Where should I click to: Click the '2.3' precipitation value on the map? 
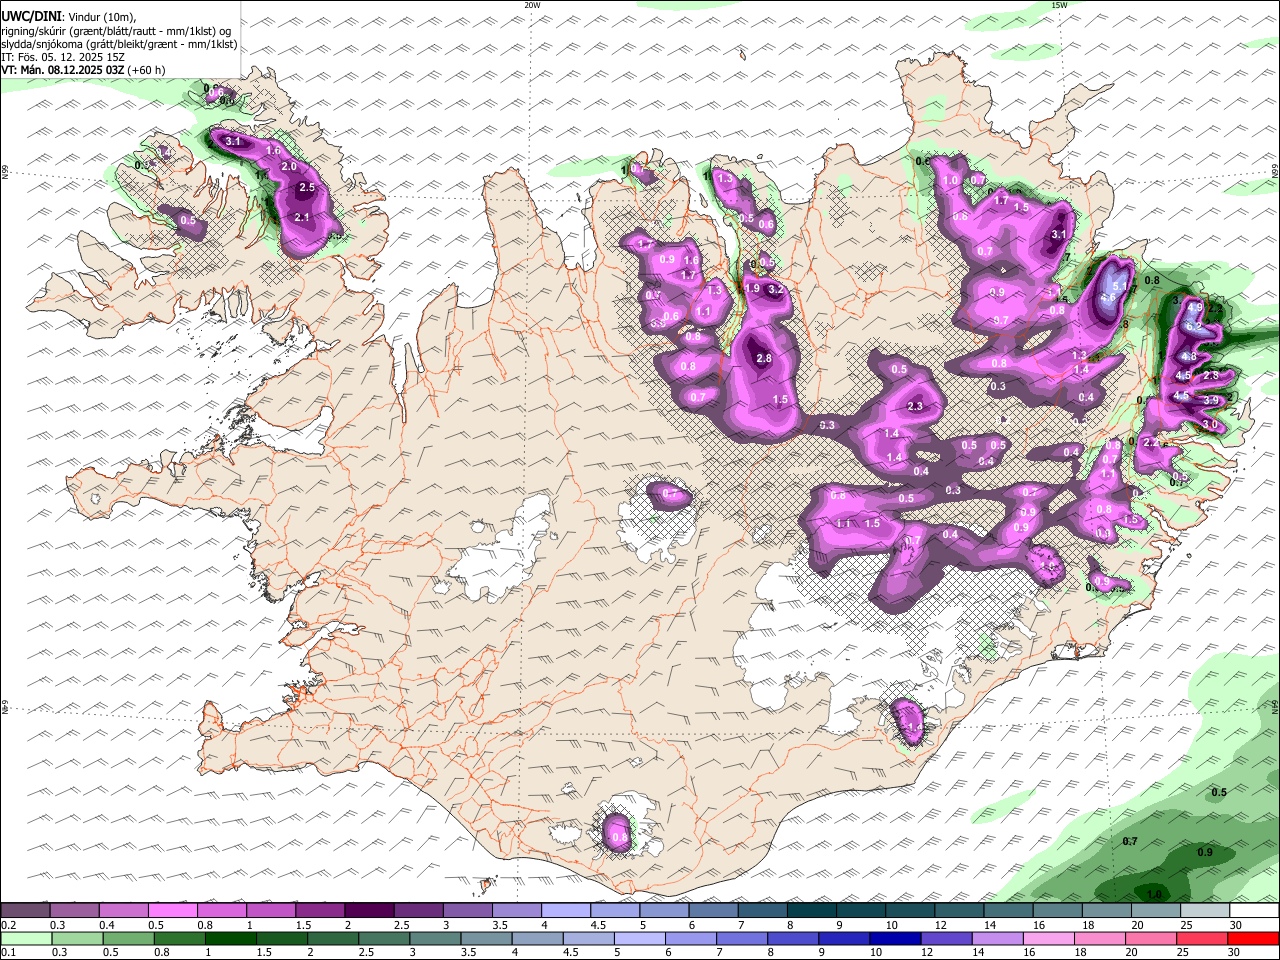pos(915,407)
